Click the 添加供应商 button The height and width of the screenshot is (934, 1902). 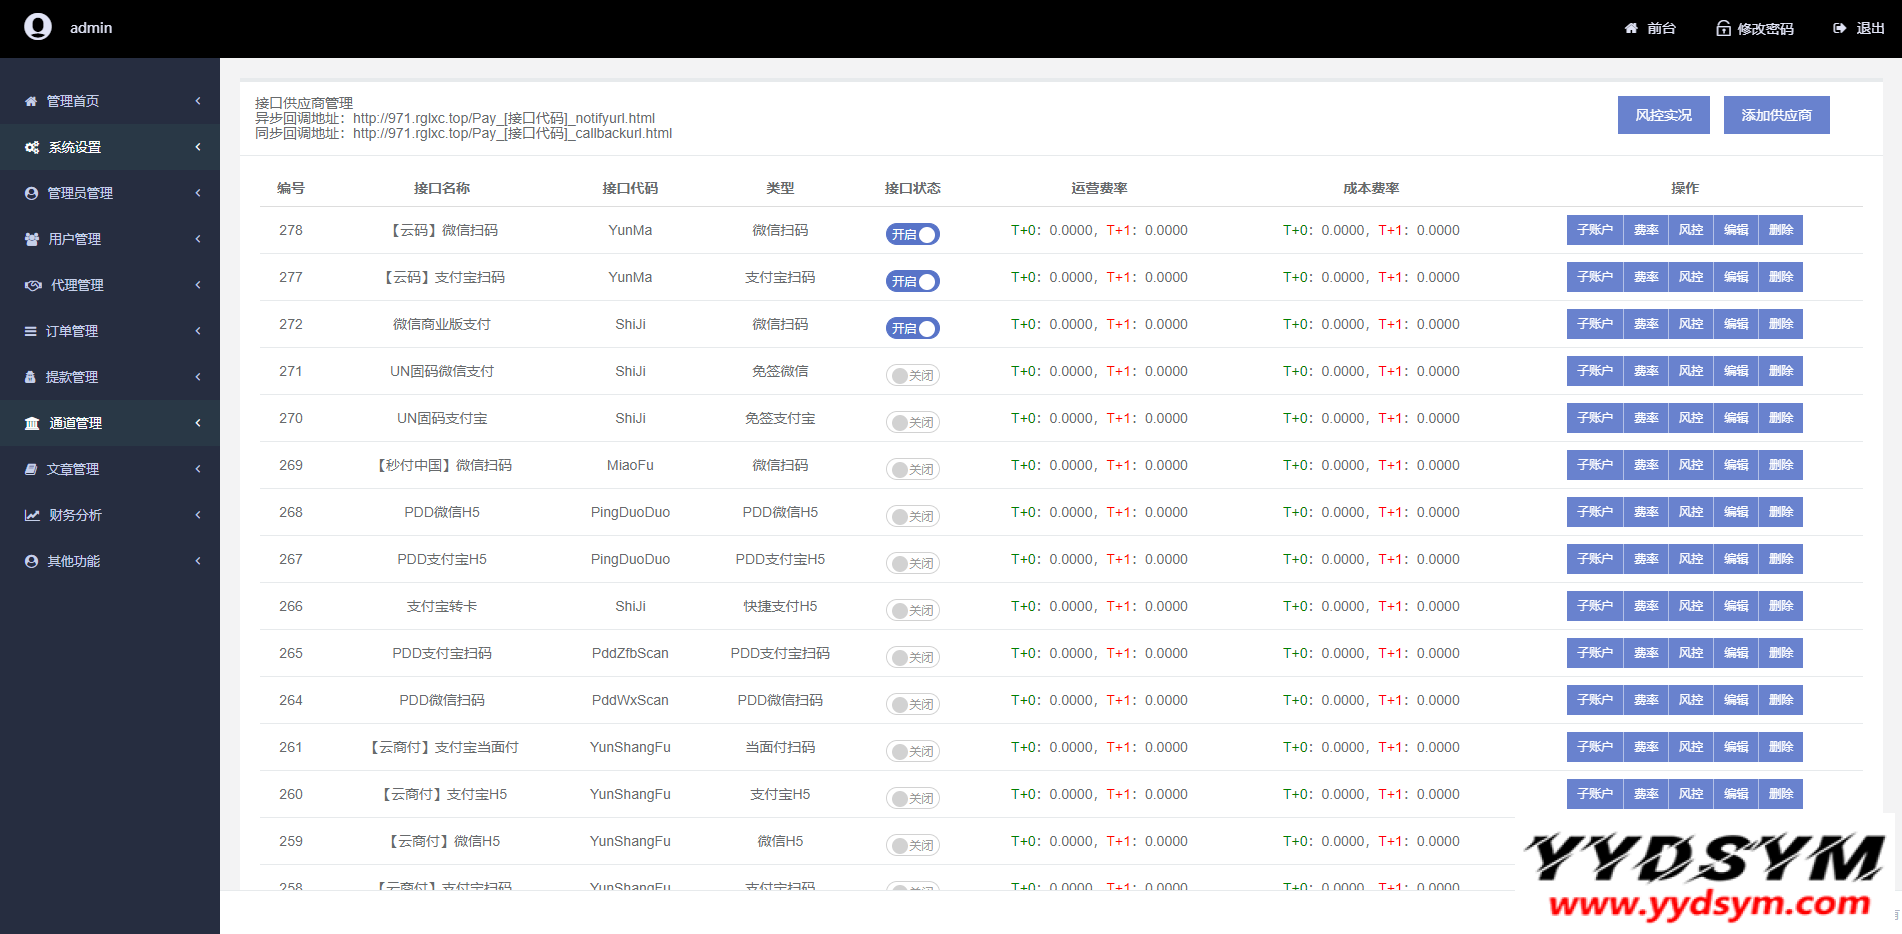(x=1776, y=115)
